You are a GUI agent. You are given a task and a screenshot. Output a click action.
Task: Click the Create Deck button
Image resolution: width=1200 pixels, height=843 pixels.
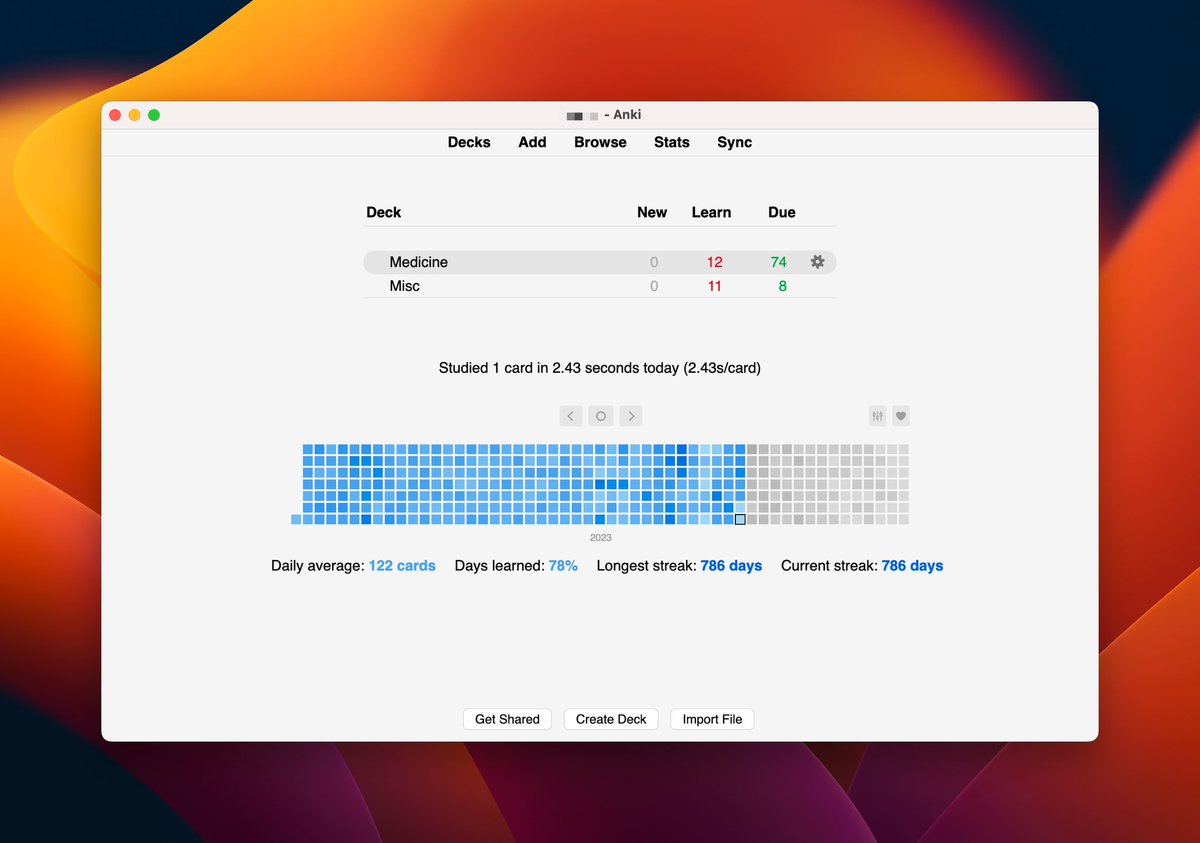point(611,719)
